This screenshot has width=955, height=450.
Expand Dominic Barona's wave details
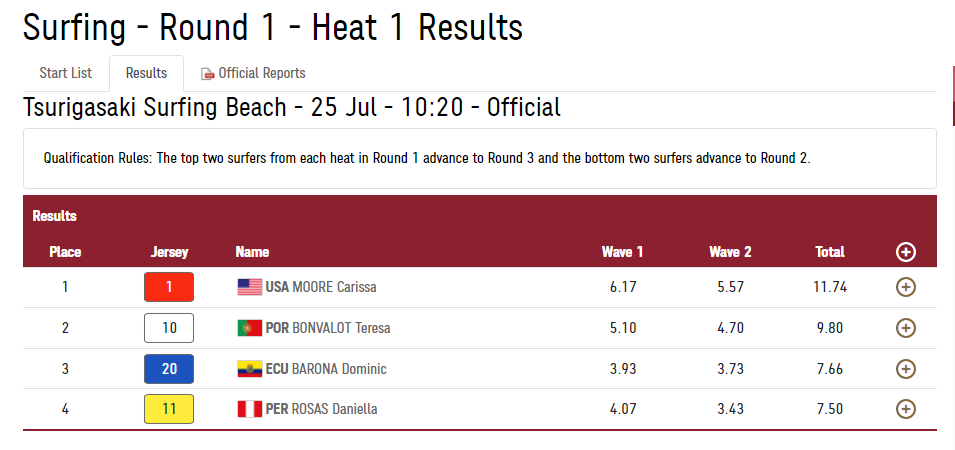(x=905, y=369)
